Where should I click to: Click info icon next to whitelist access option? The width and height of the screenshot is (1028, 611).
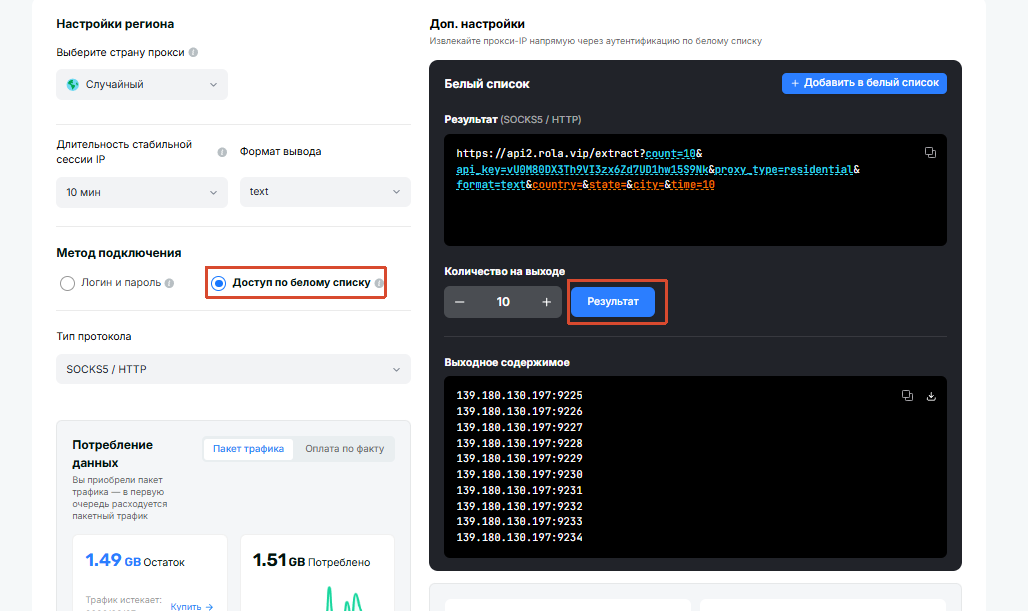pyautogui.click(x=379, y=283)
